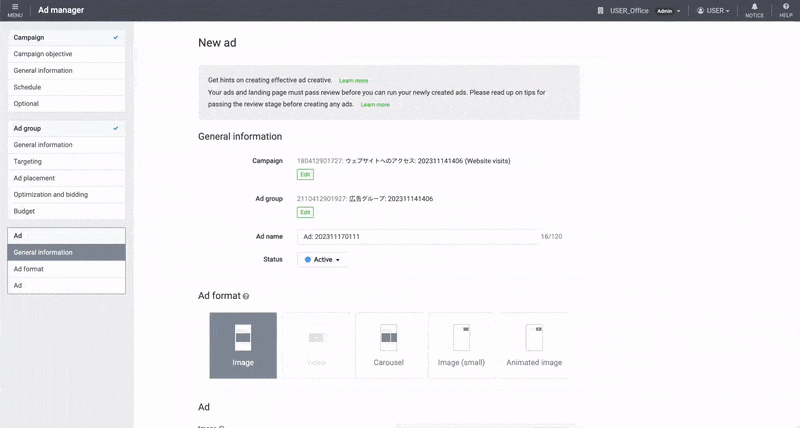Click Edit button under Ad group
This screenshot has width=800, height=428.
coord(305,212)
